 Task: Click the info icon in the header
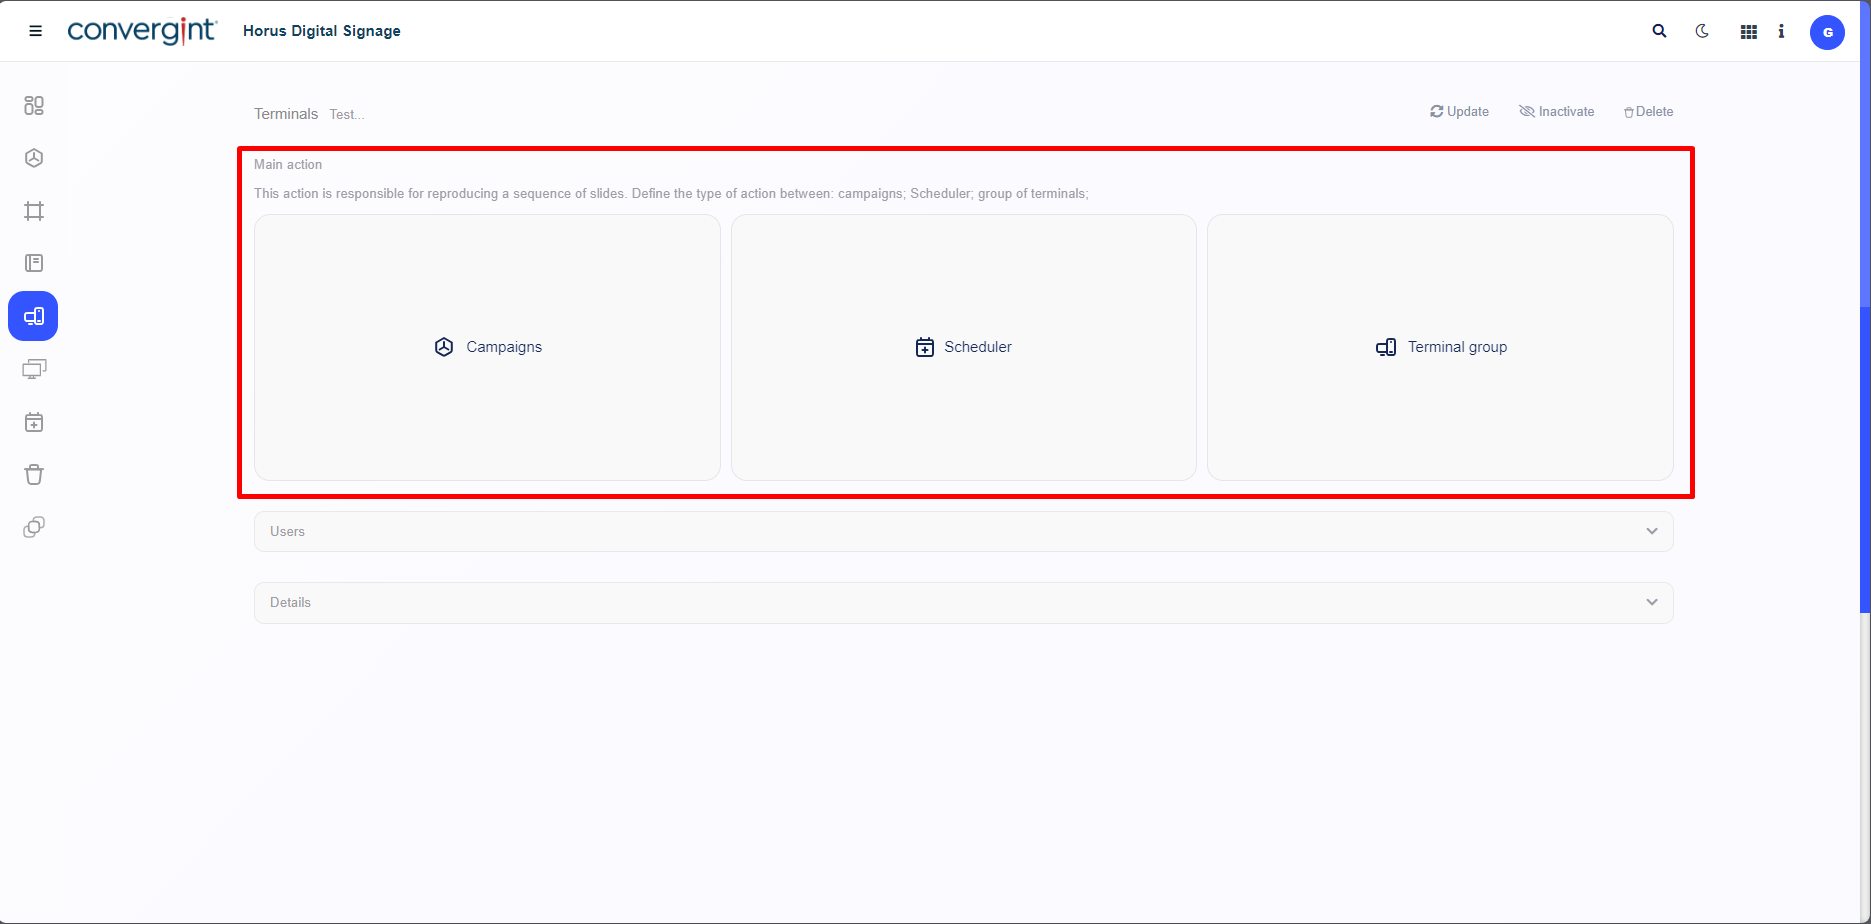coord(1781,31)
